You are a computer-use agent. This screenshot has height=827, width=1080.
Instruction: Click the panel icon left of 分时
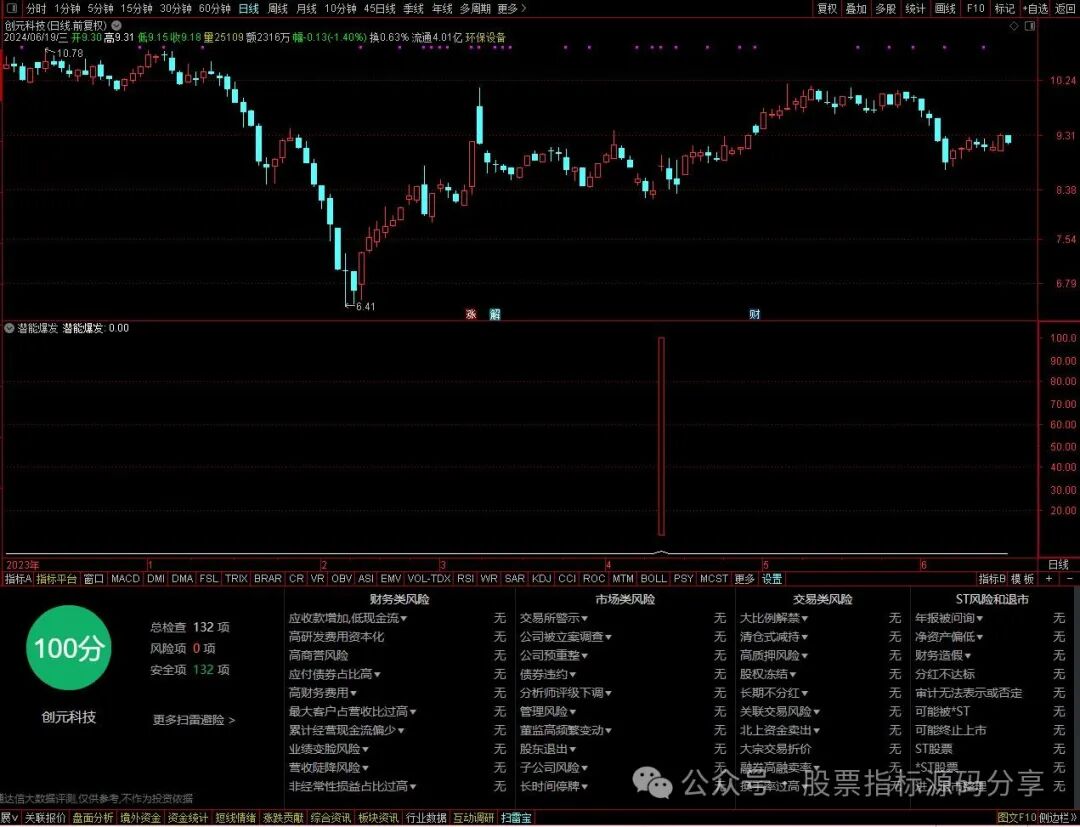12,8
